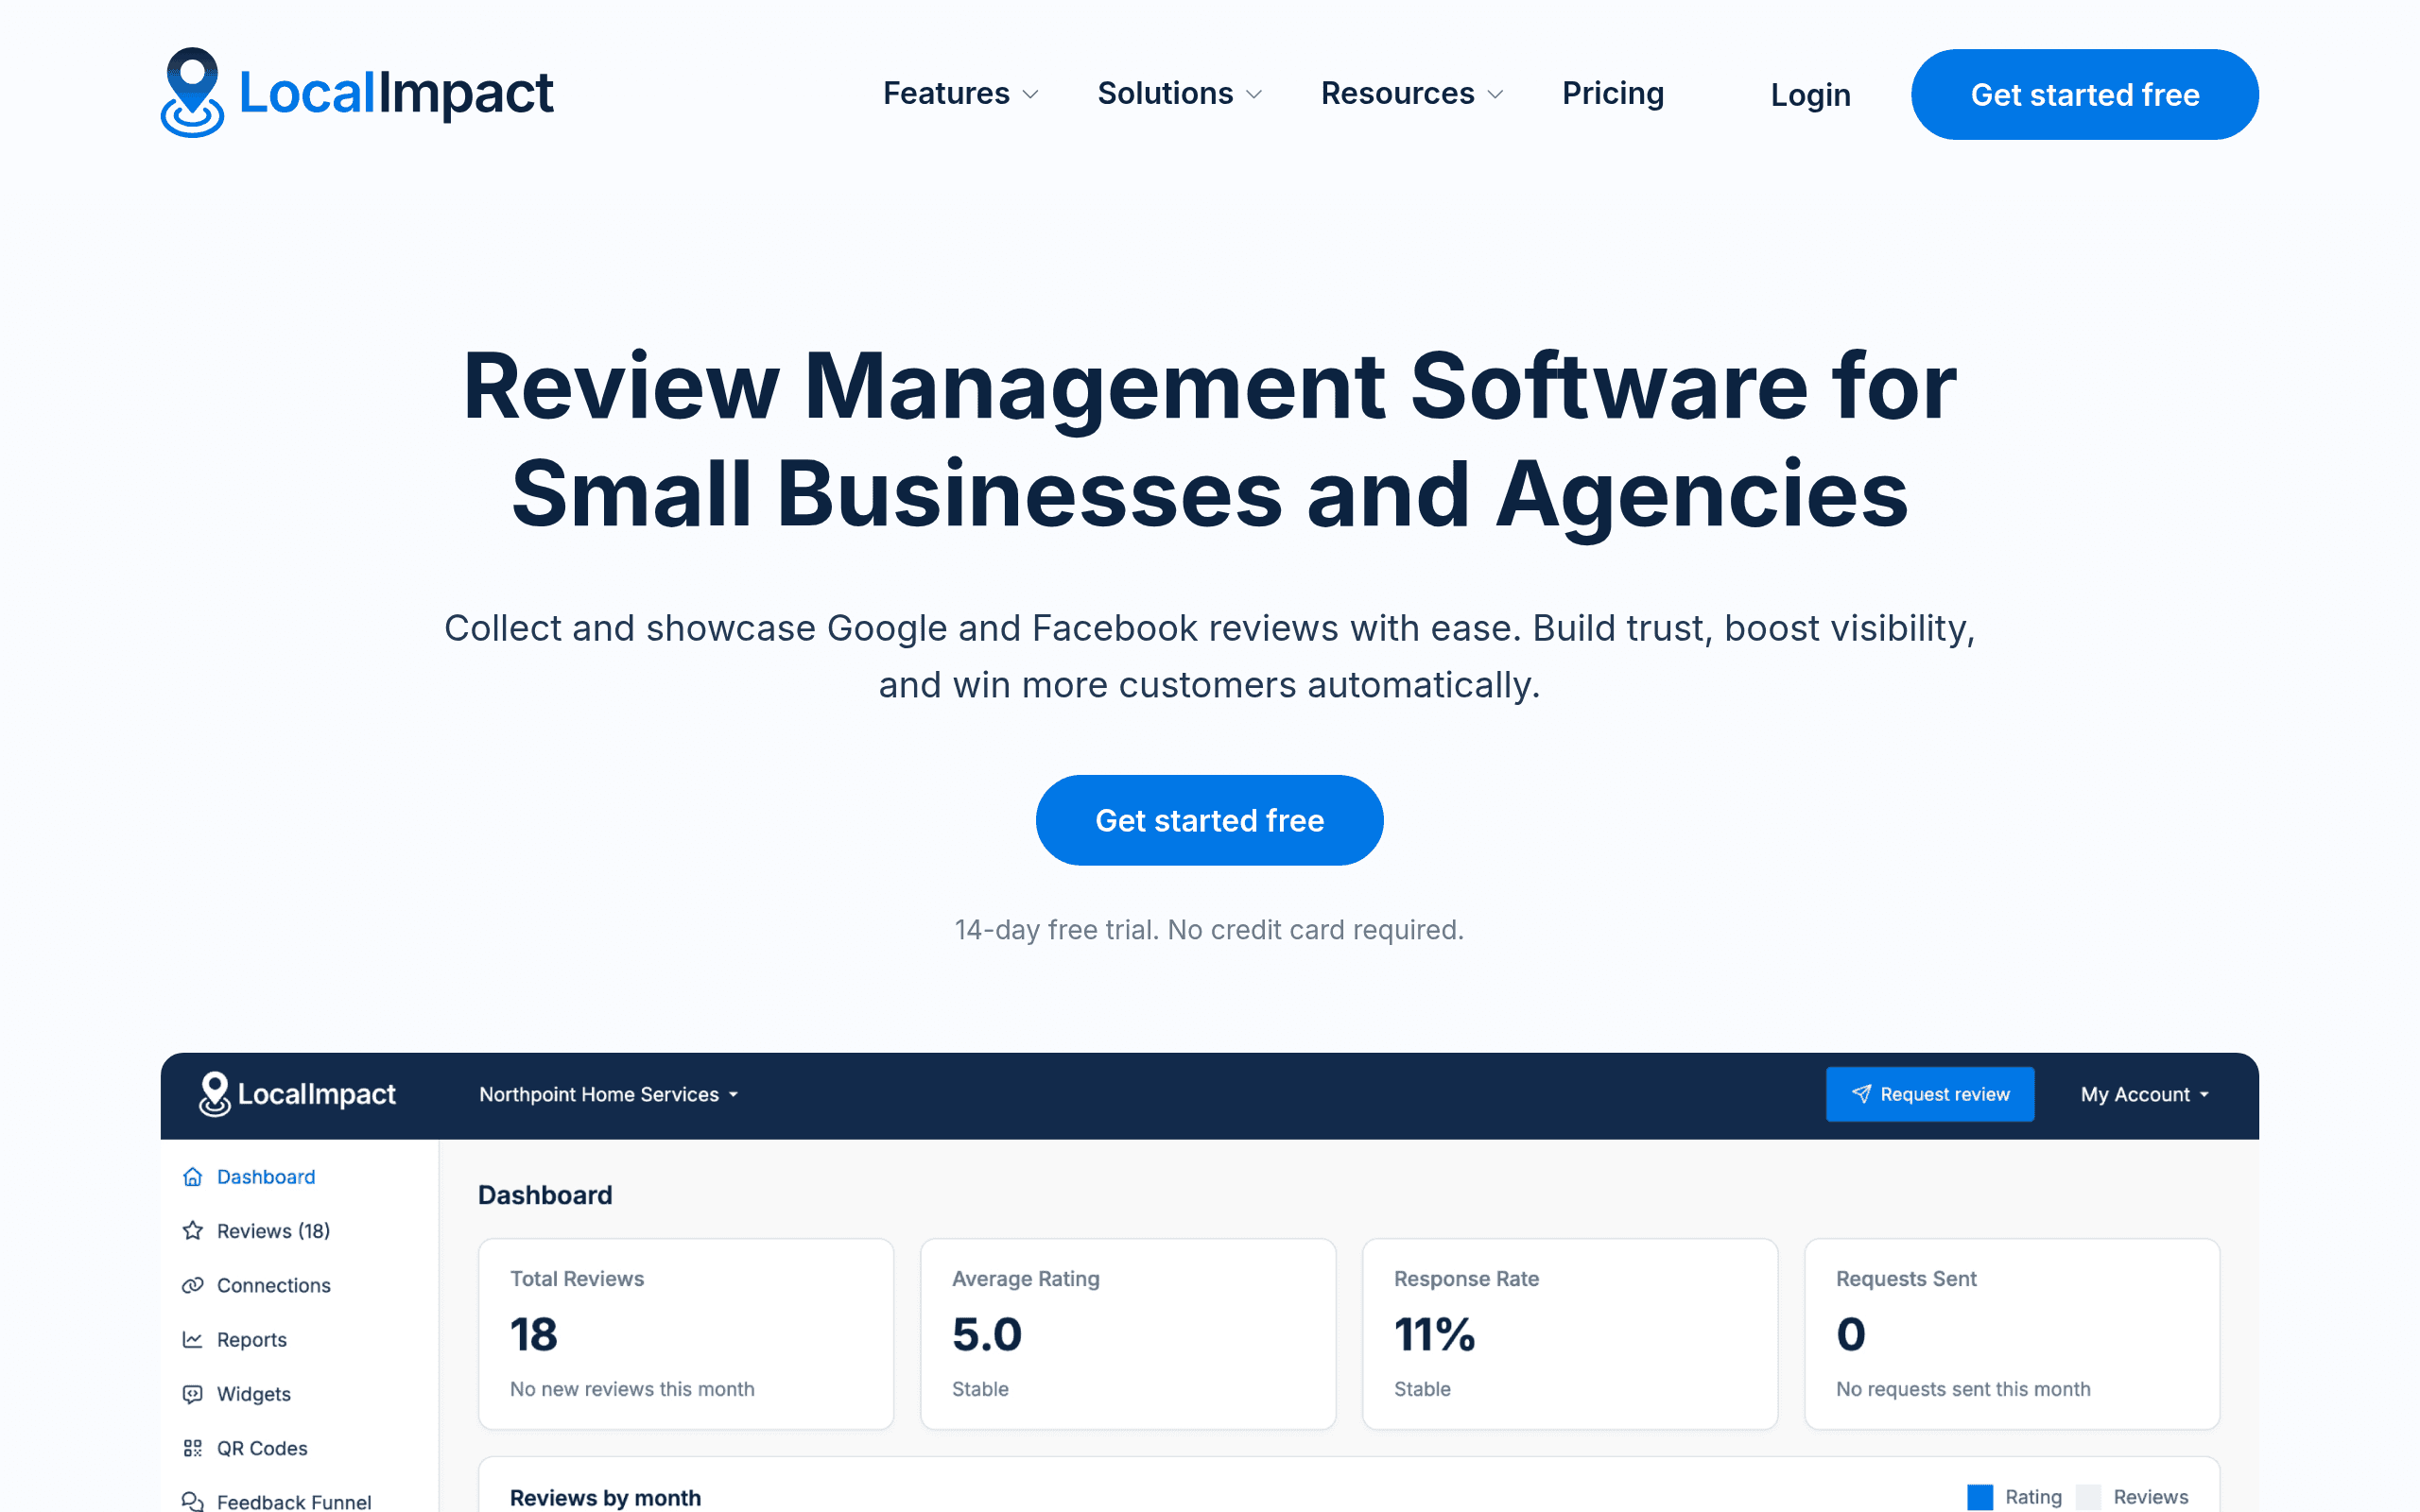Click the gray Reviews legend swatch
The image size is (2420, 1512).
tap(2087, 1497)
